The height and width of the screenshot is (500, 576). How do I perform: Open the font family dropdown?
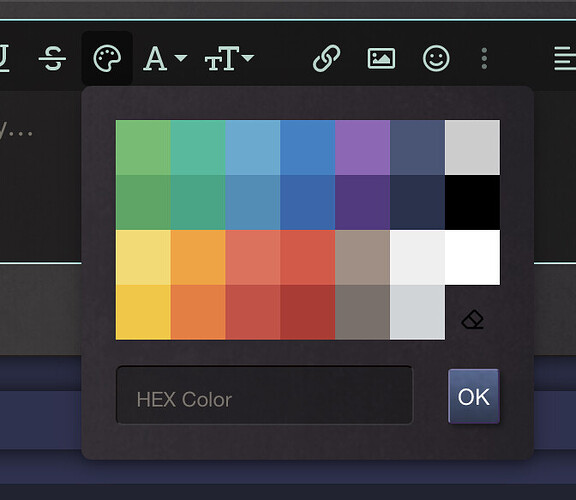pyautogui.click(x=165, y=58)
